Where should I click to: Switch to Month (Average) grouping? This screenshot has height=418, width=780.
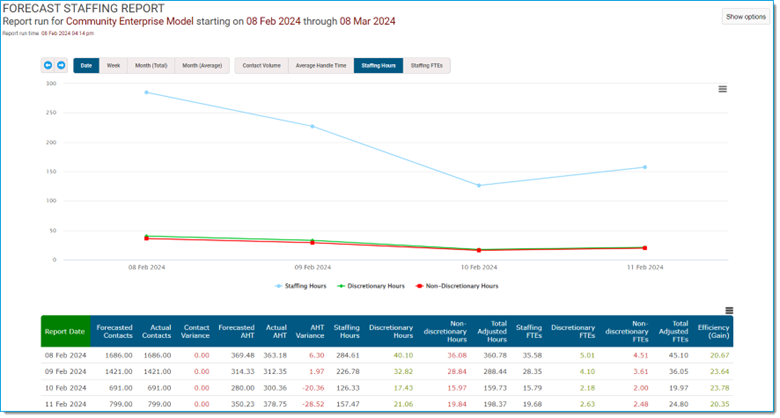(202, 66)
